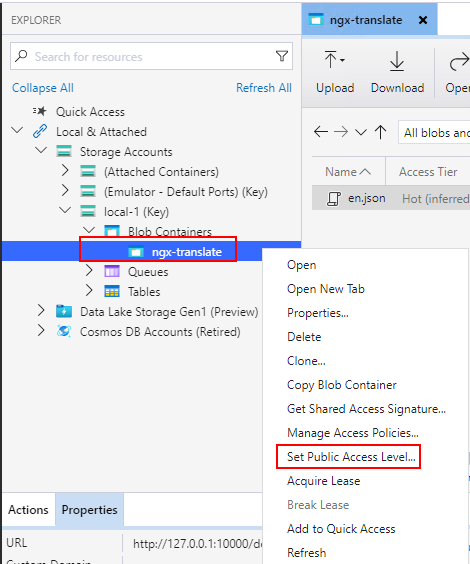Expand the Queues node

click(89, 270)
